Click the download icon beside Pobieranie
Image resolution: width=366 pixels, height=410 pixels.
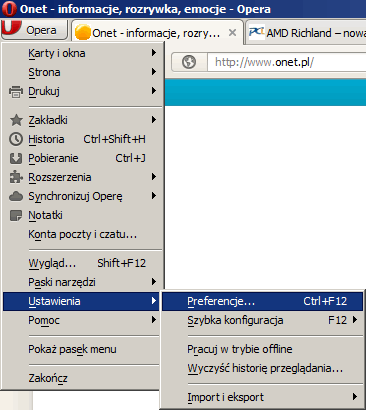[16, 158]
